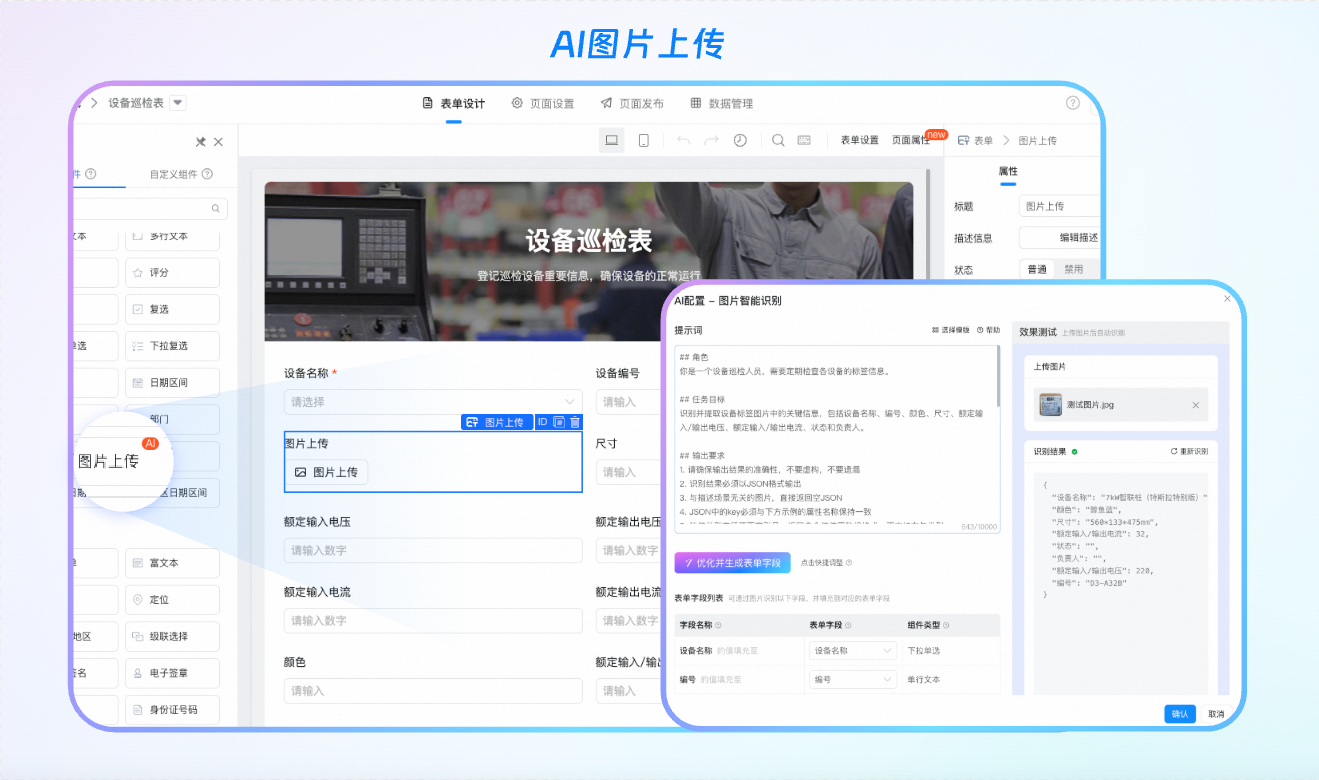Click the prompt textarea scrollbar
Screen dimensions: 1319x780
pos(997,376)
